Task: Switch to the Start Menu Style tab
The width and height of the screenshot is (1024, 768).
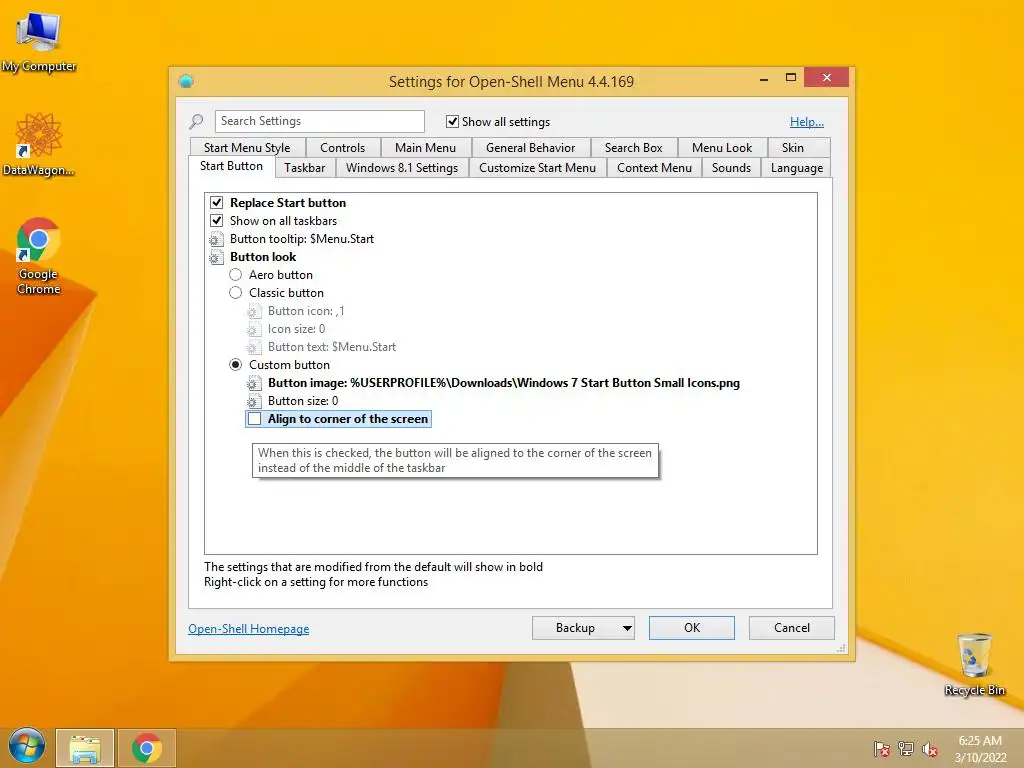Action: [247, 148]
